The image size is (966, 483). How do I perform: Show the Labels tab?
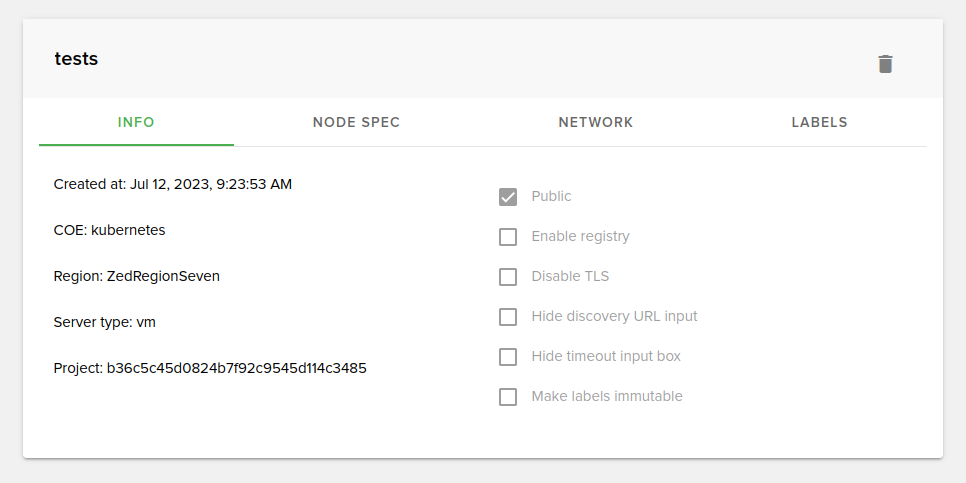(x=819, y=123)
